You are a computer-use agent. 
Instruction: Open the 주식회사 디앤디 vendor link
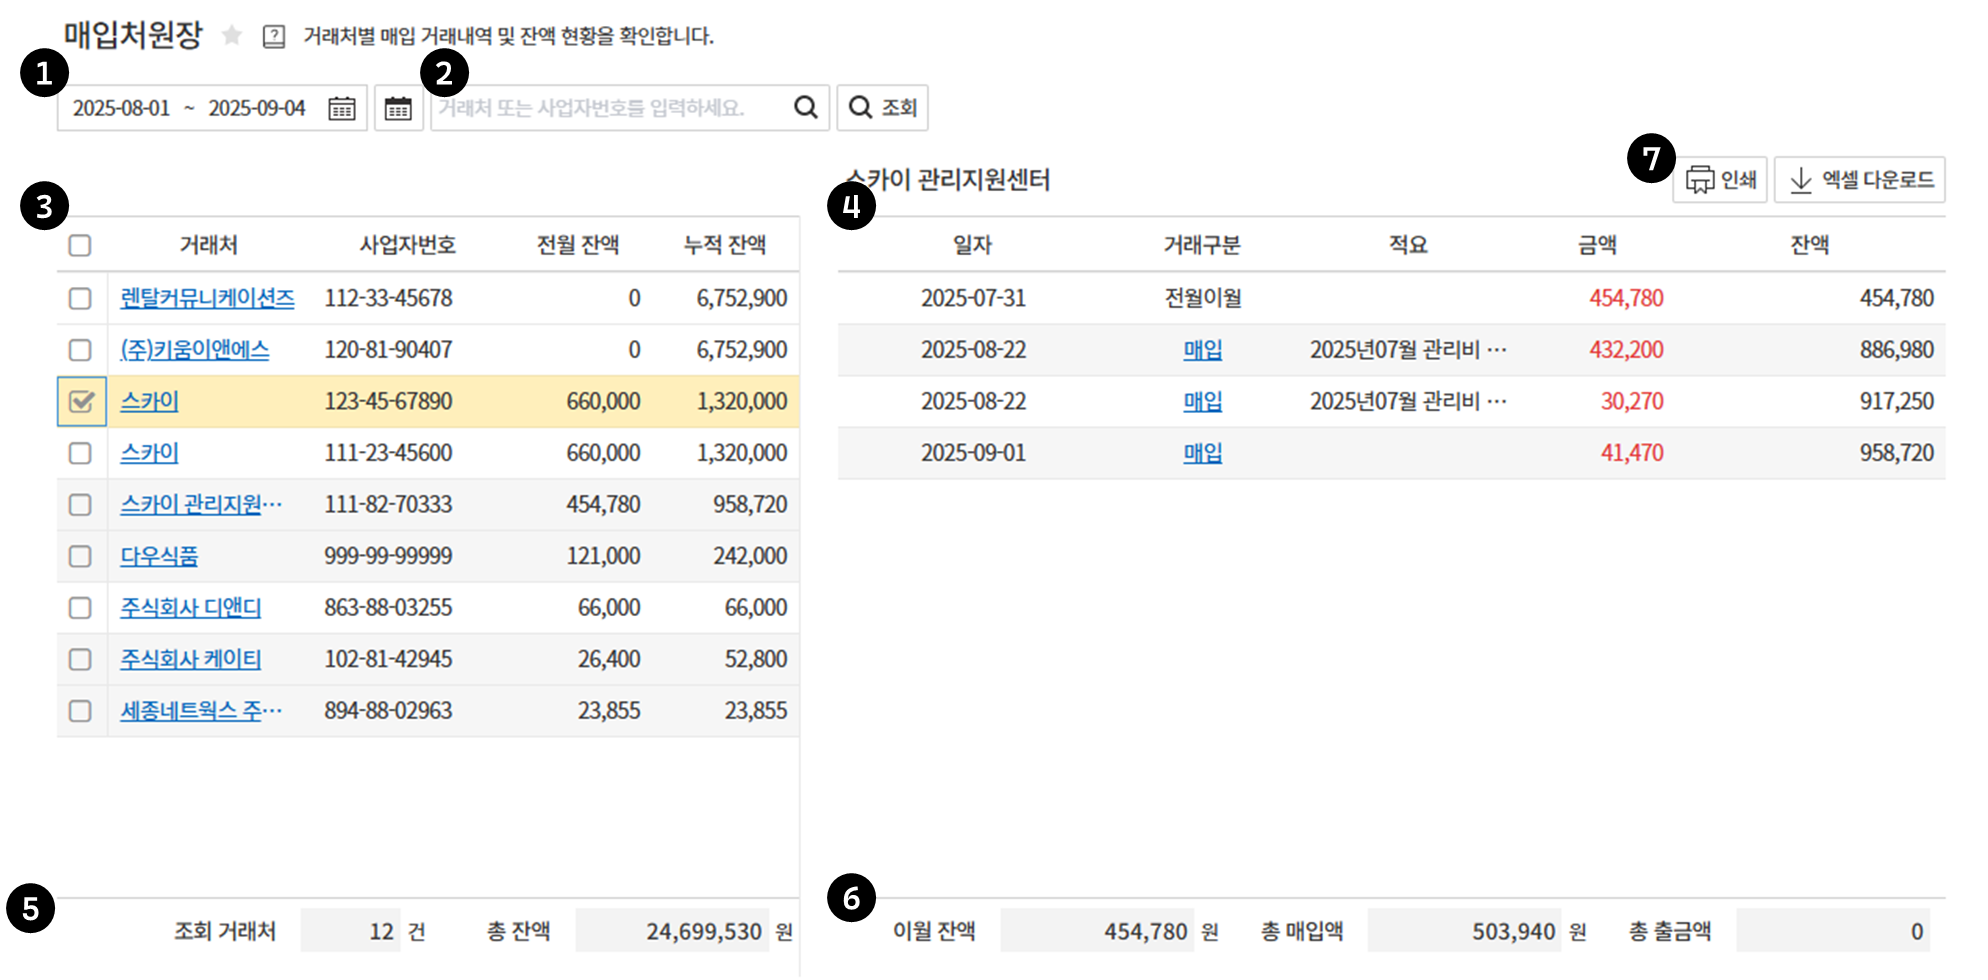[191, 607]
